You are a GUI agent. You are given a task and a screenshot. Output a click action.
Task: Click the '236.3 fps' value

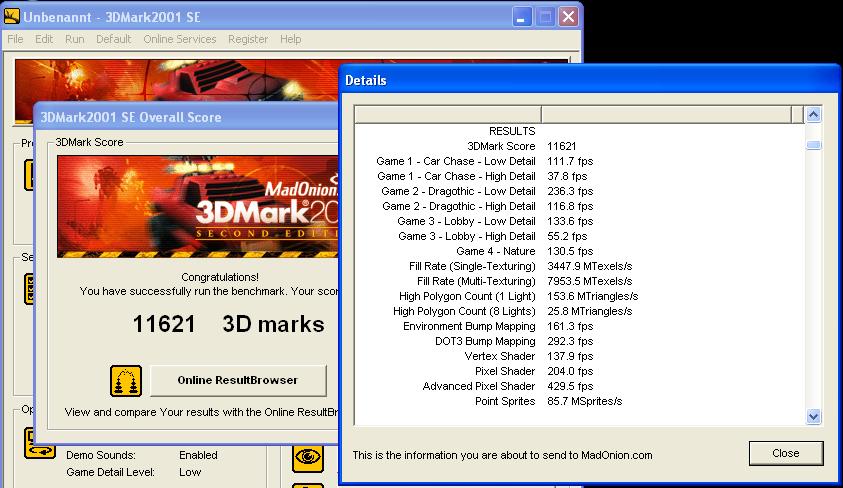[570, 191]
